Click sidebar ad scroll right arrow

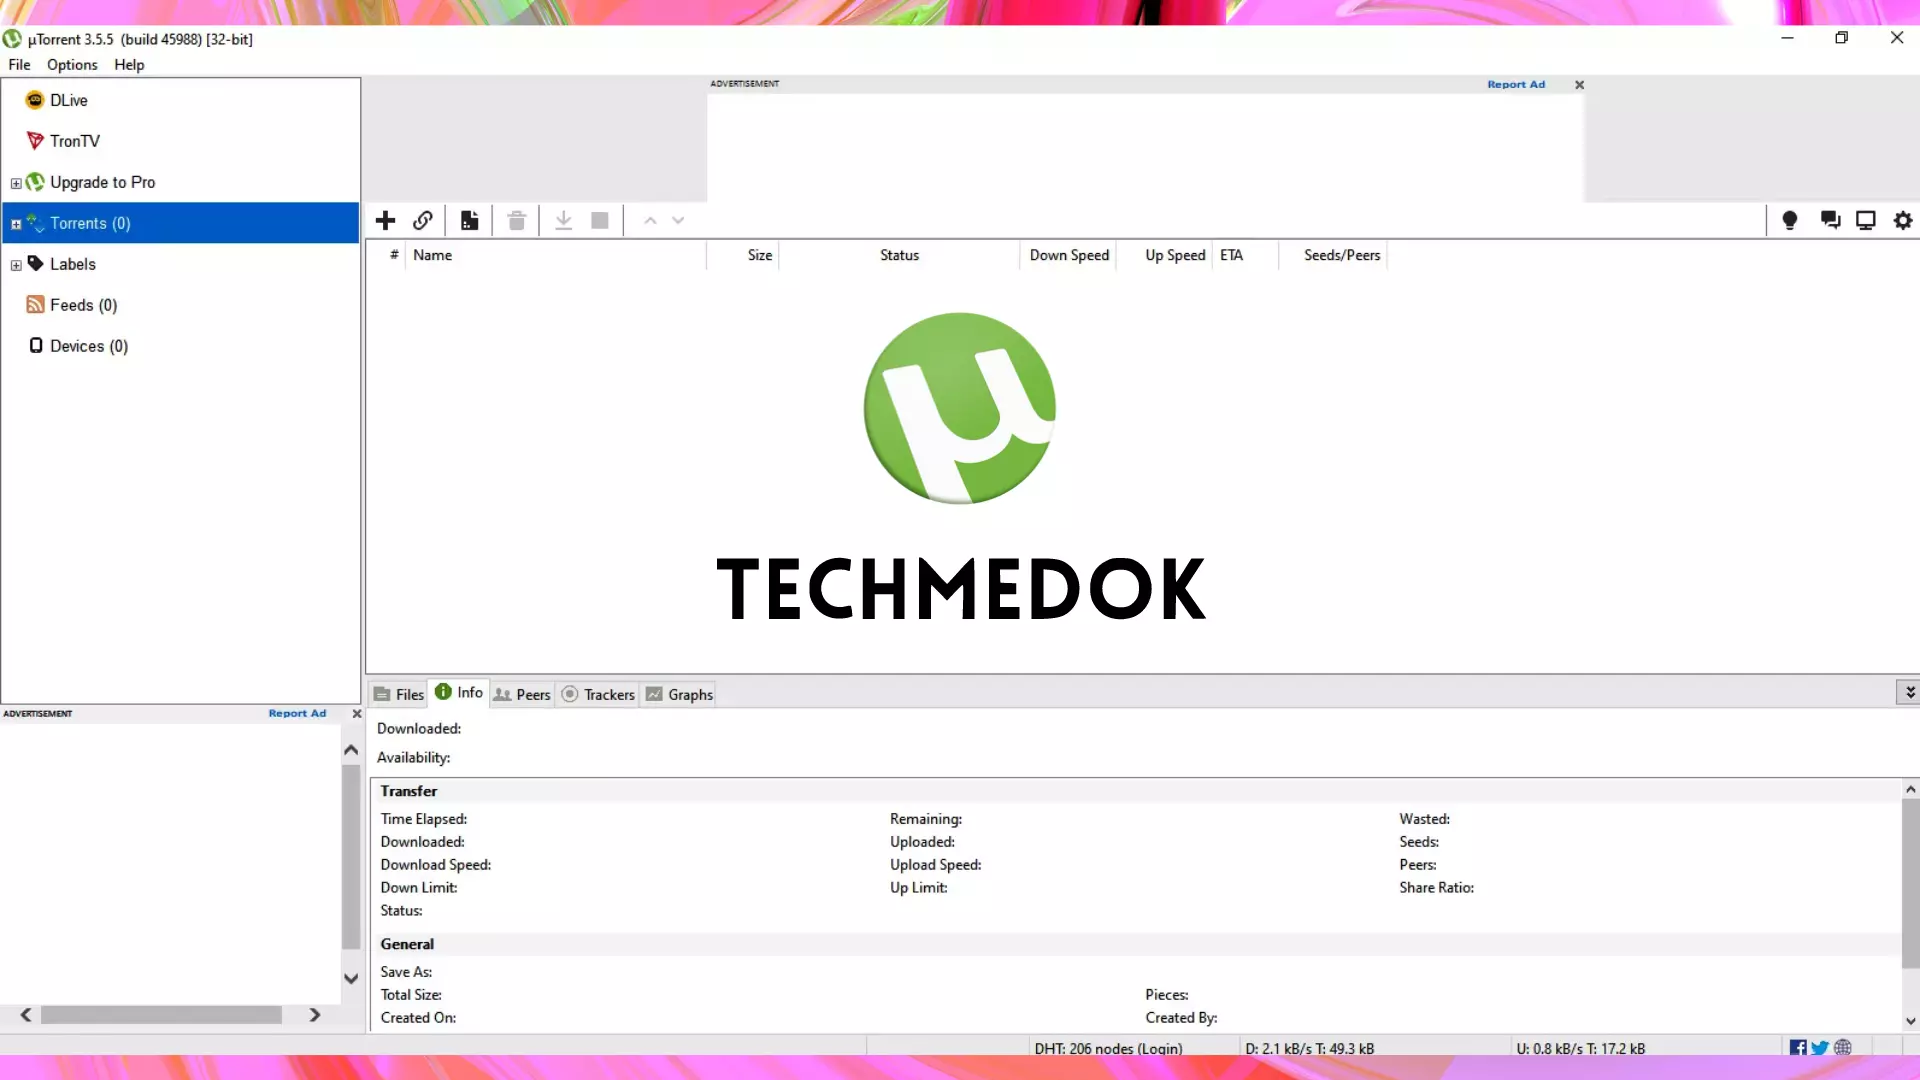[x=314, y=1015]
